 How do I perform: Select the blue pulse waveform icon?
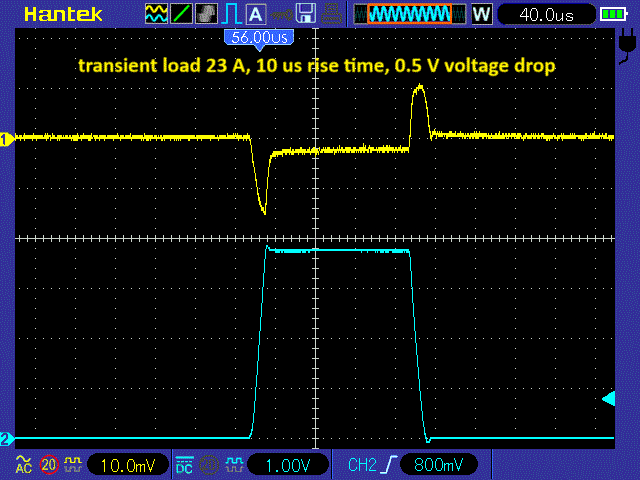pyautogui.click(x=231, y=14)
